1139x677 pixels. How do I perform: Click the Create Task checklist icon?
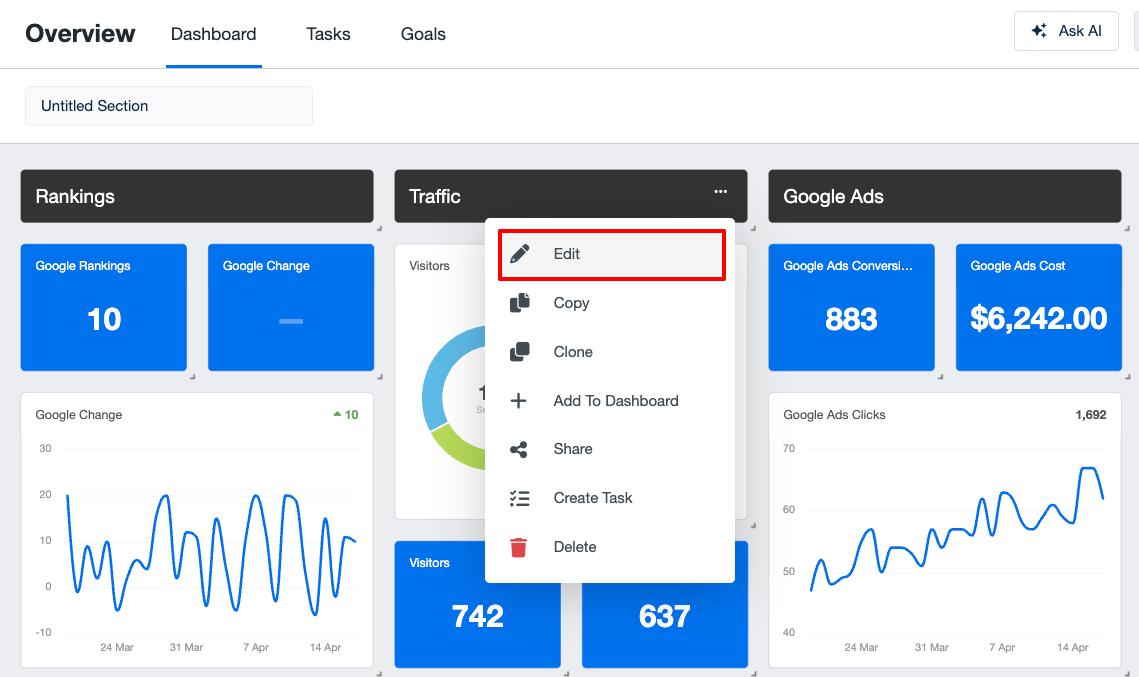coord(520,497)
